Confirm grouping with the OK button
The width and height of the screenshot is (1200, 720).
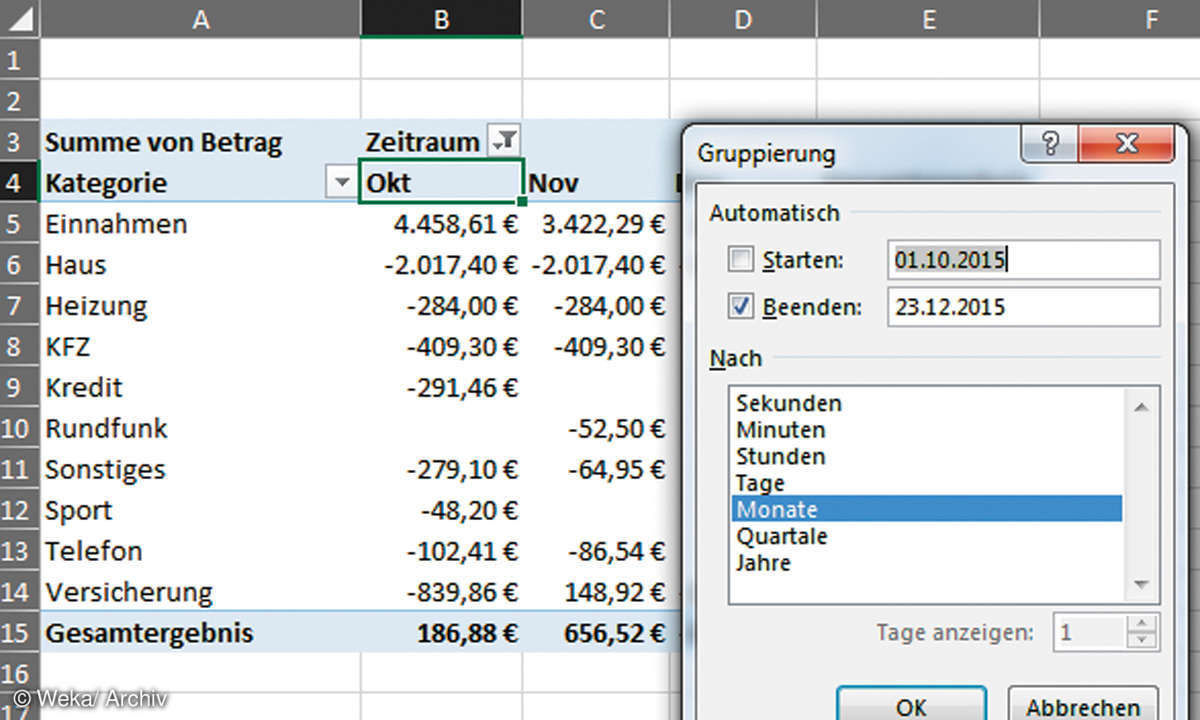[911, 706]
